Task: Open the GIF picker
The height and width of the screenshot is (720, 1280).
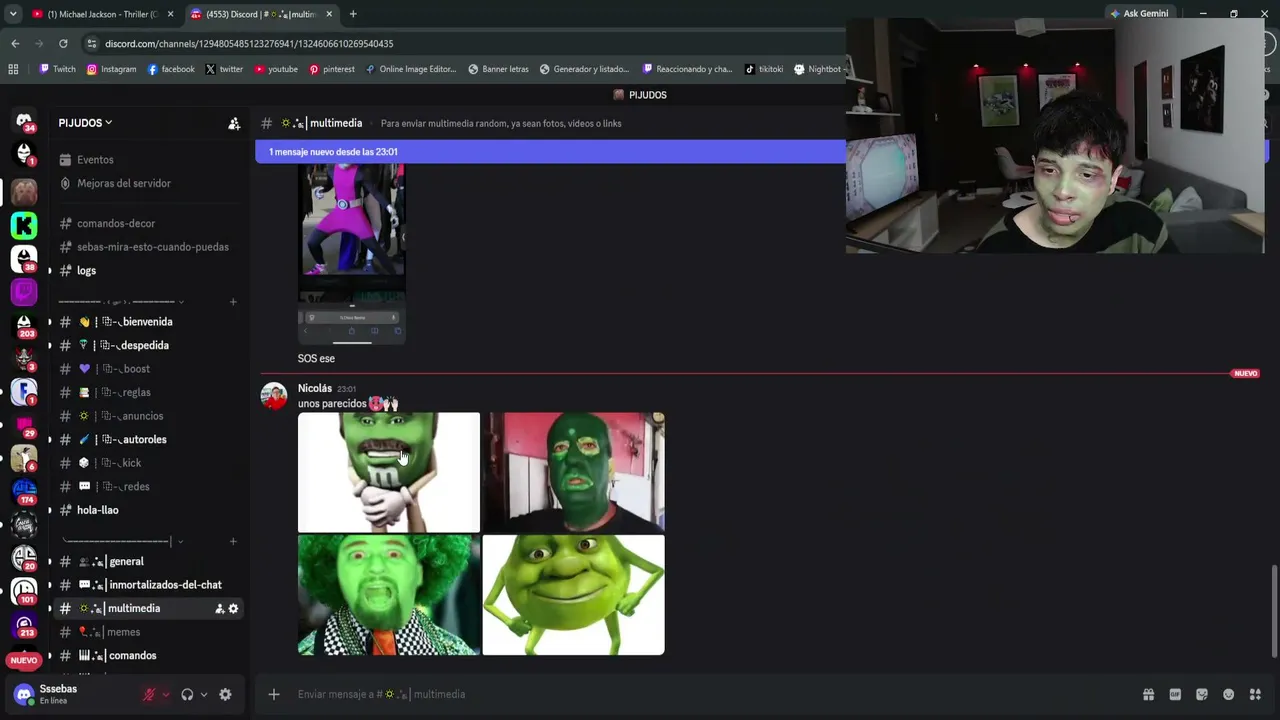Action: (1175, 694)
